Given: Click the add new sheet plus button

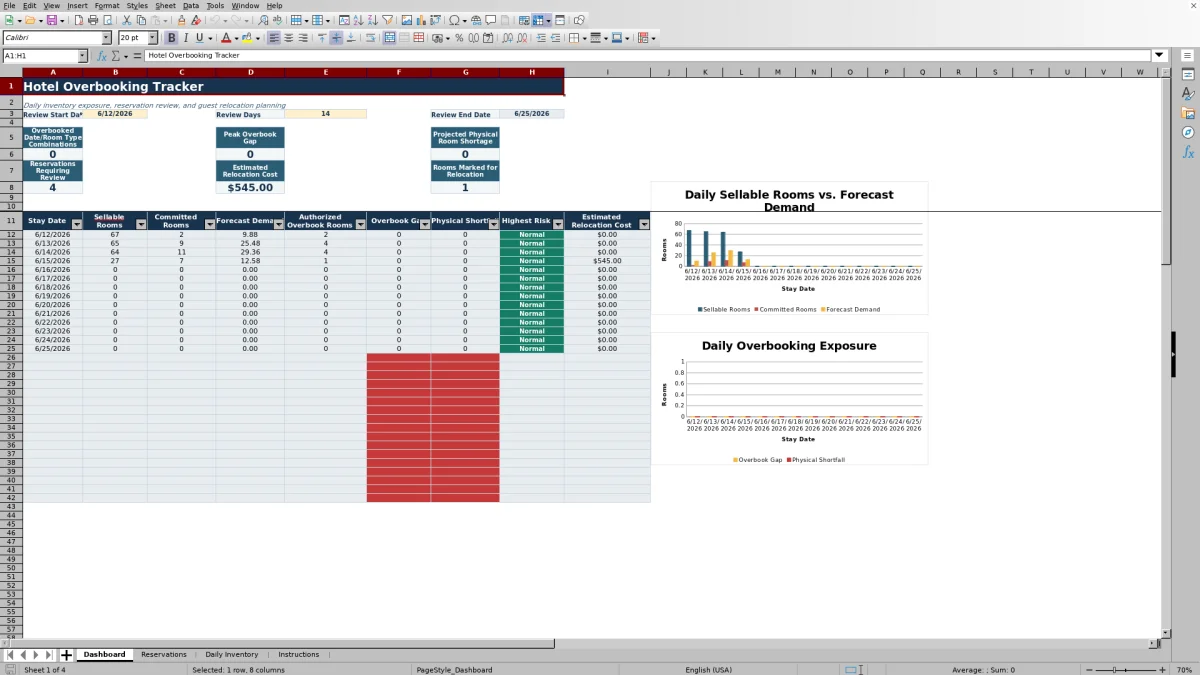Looking at the screenshot, I should pyautogui.click(x=67, y=655).
